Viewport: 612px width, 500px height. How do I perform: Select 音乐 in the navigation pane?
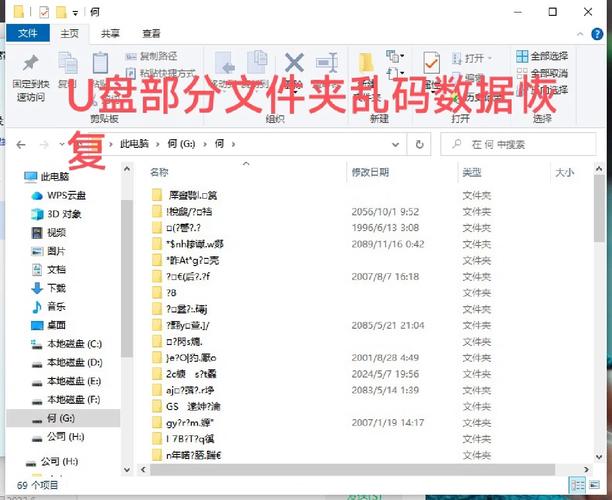pyautogui.click(x=48, y=307)
